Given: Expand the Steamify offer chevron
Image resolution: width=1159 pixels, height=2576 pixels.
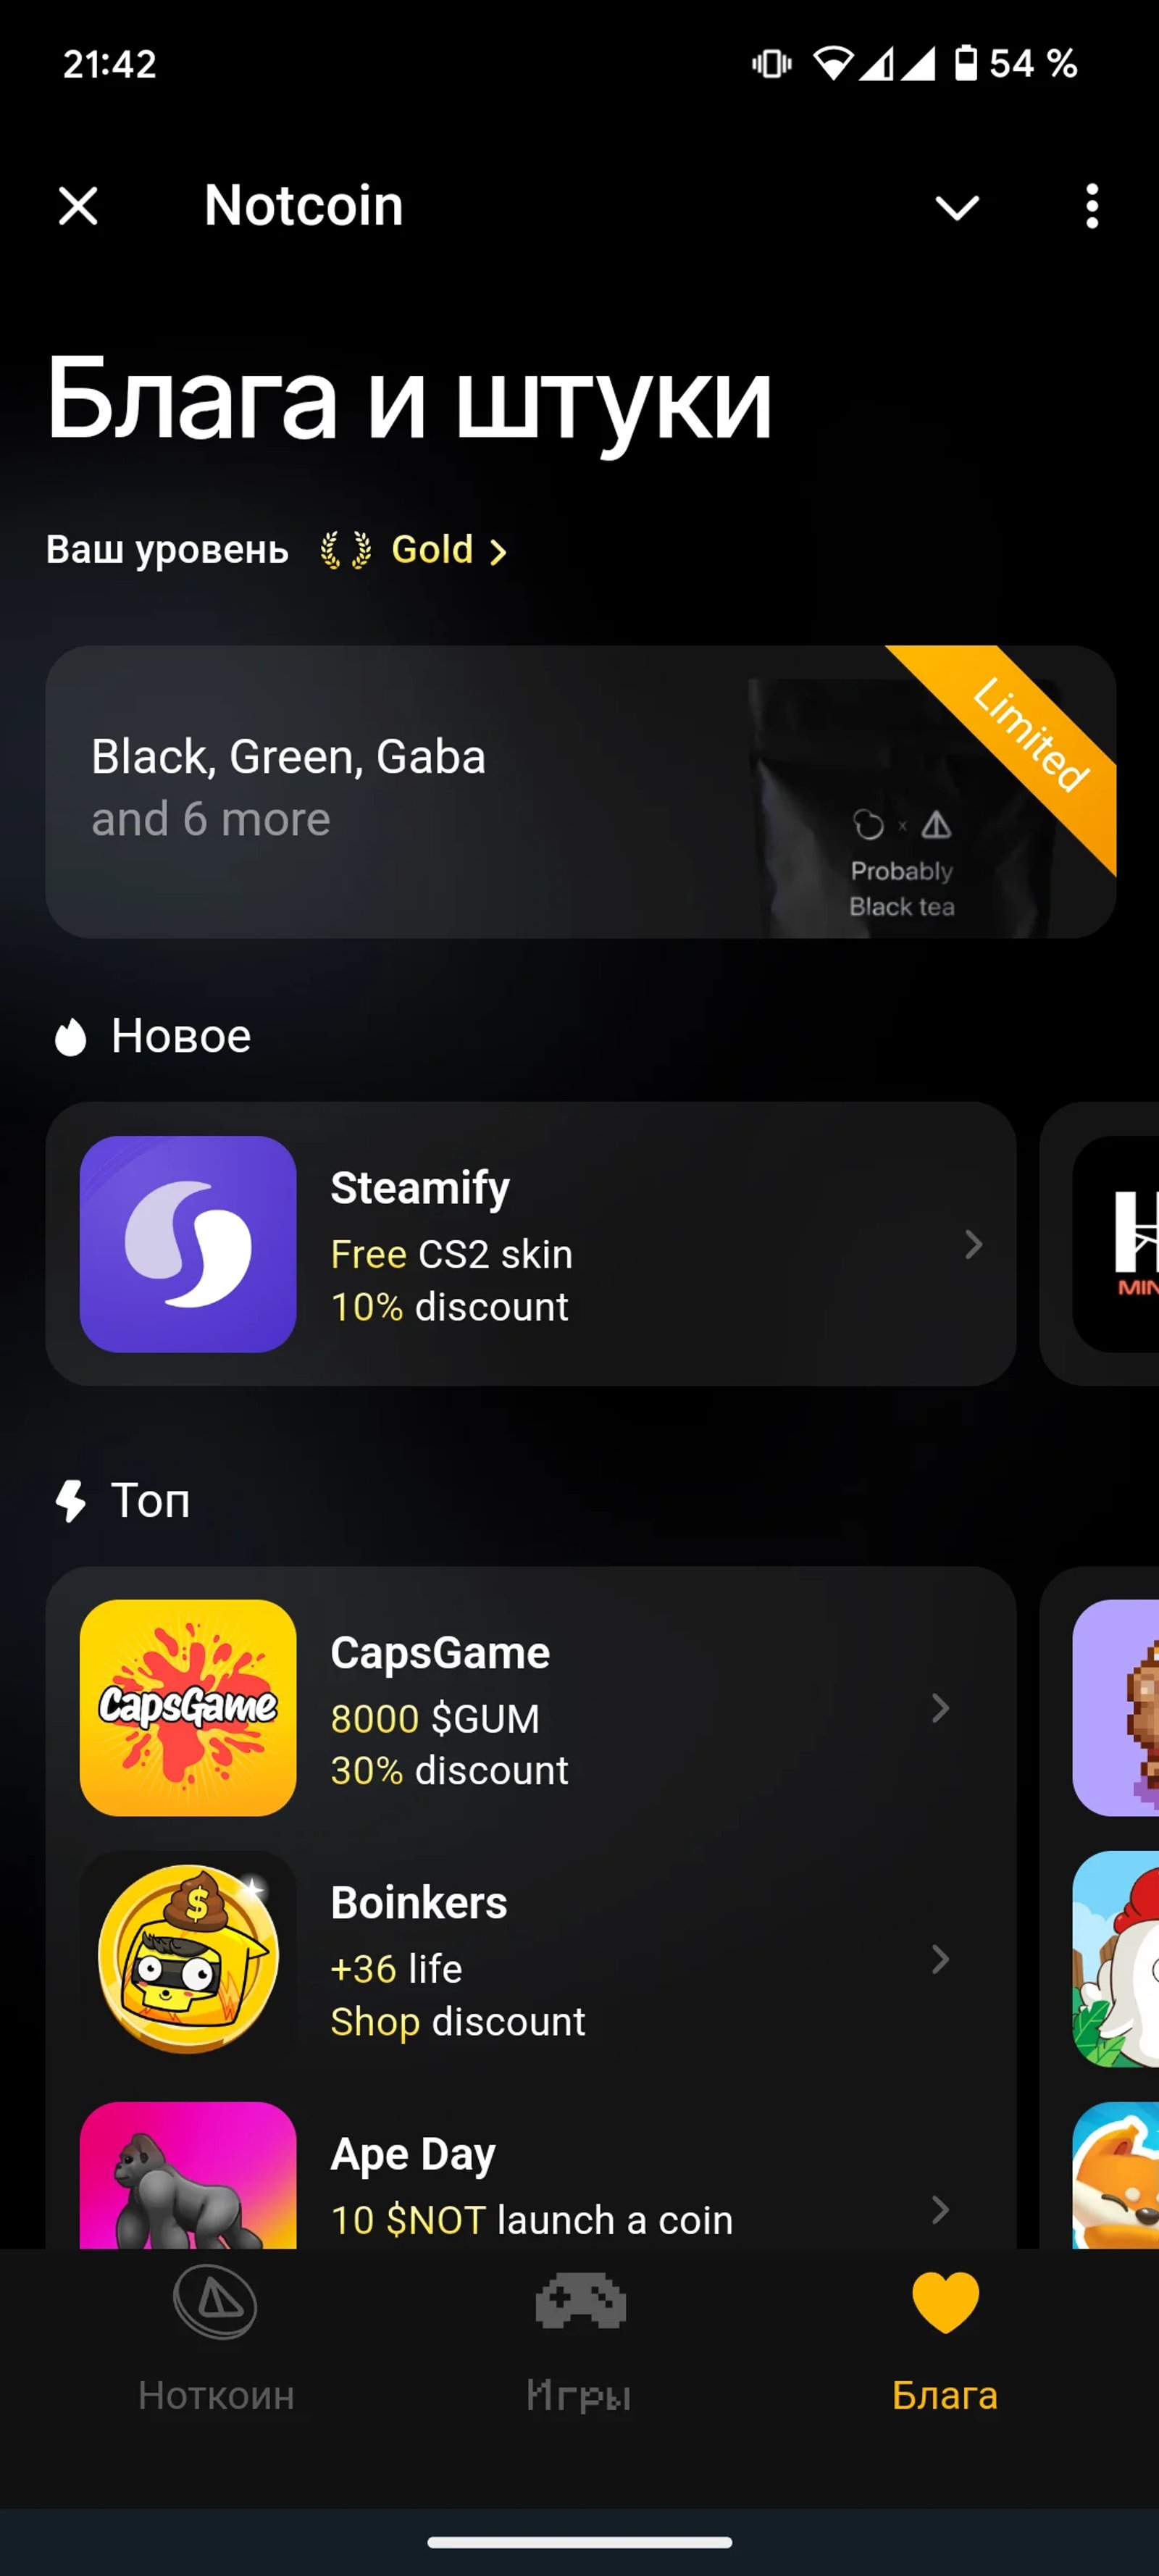Looking at the screenshot, I should (973, 1244).
